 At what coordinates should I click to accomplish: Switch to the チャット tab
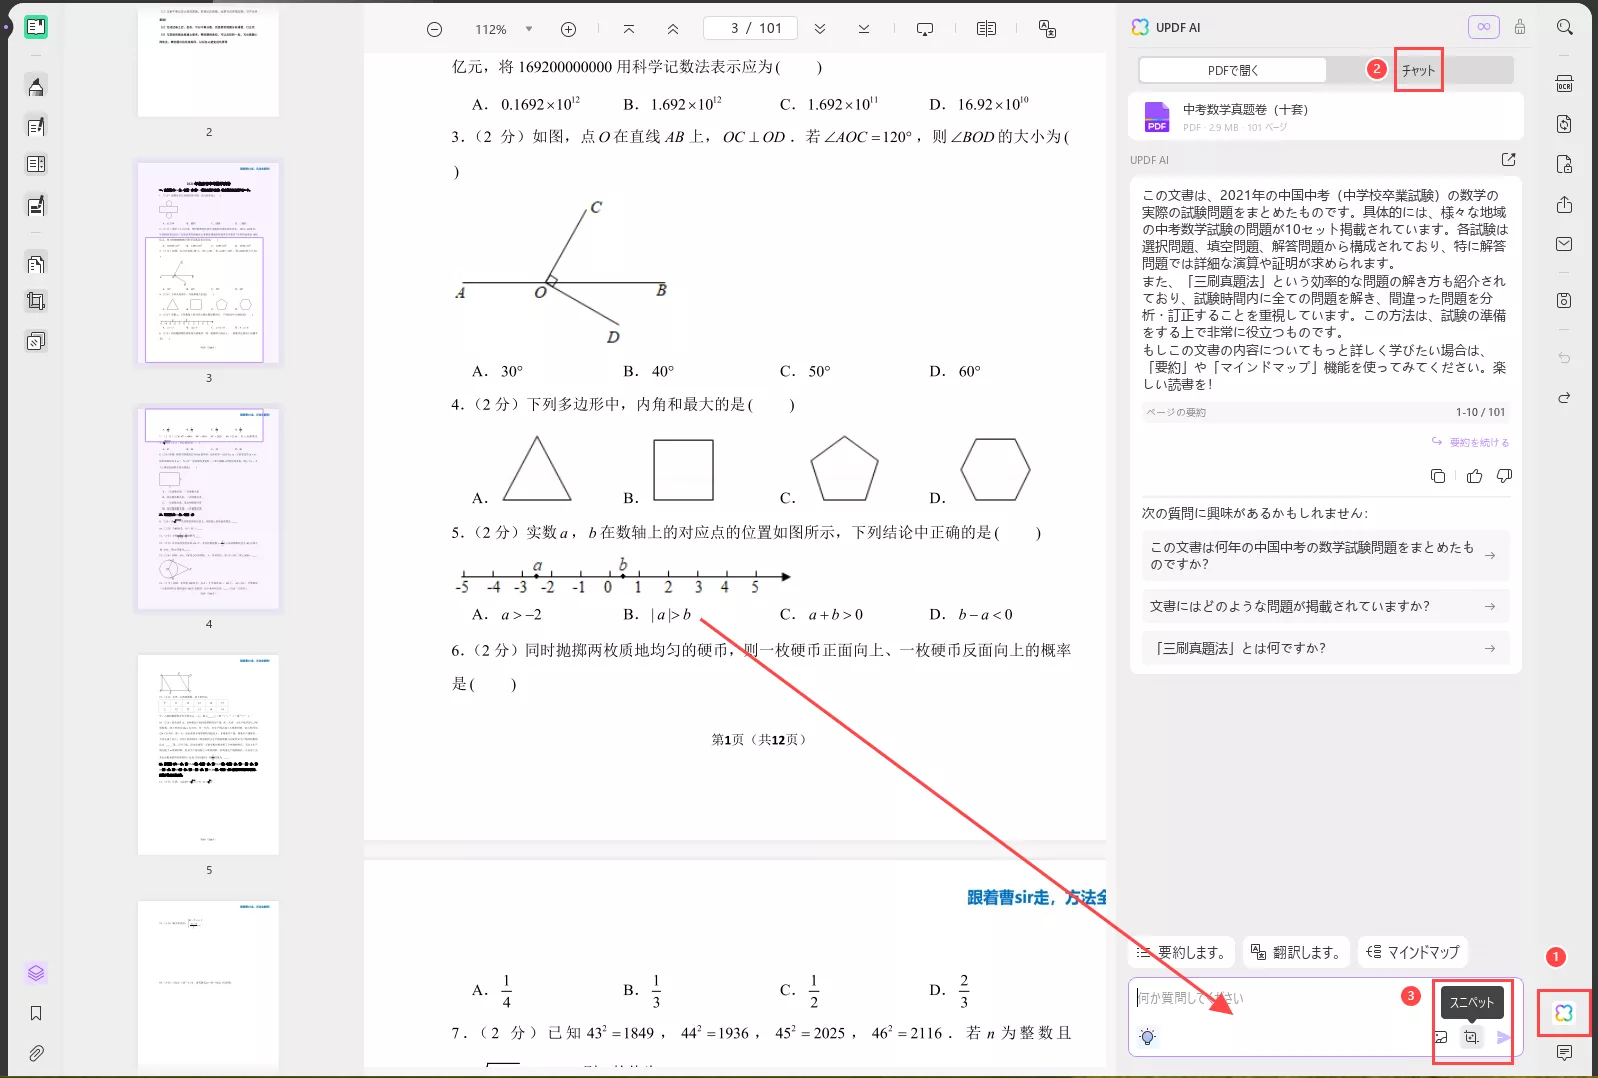1418,70
